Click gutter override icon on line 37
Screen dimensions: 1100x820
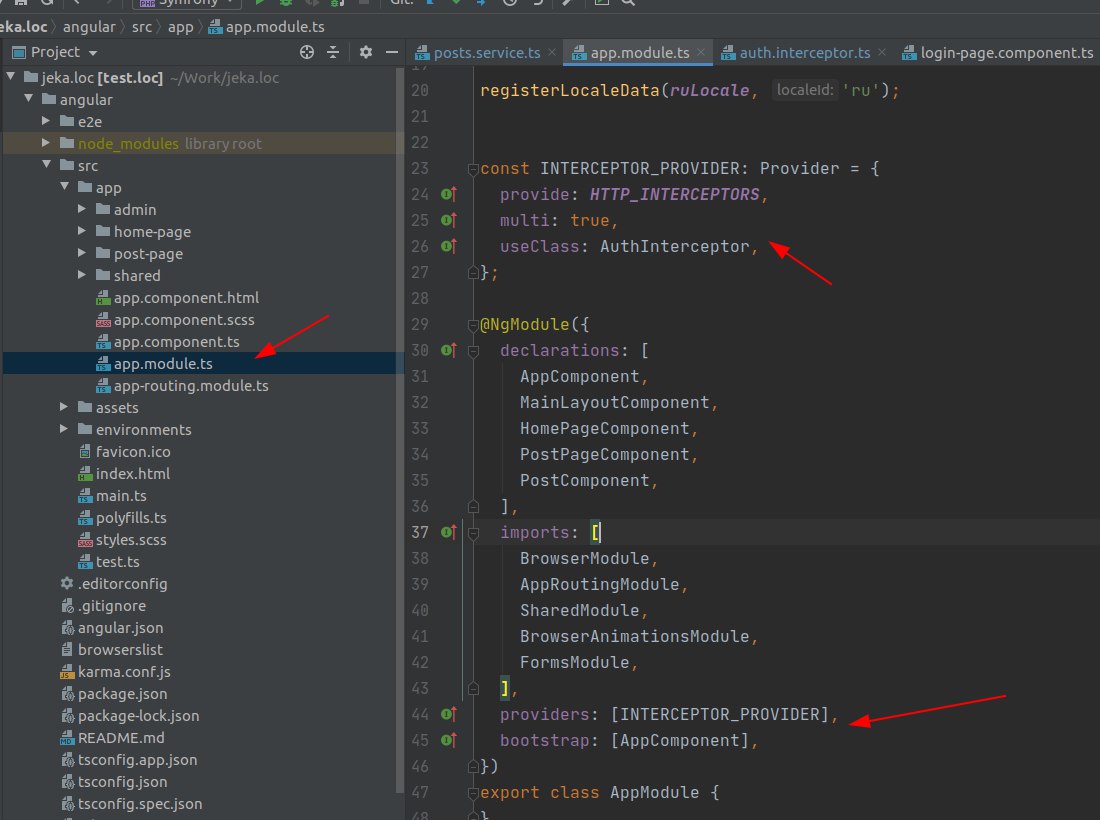449,532
